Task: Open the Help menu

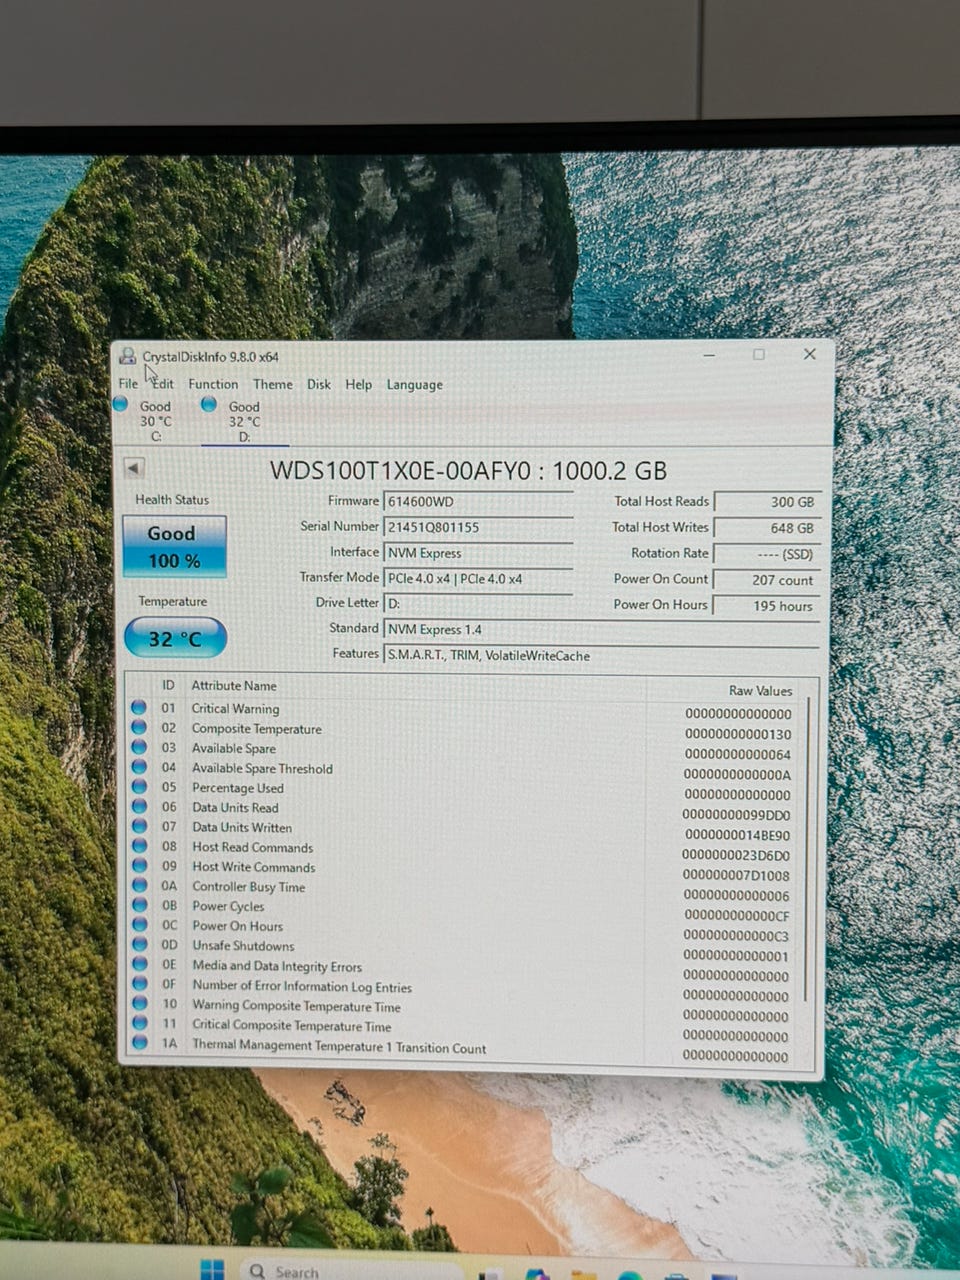Action: tap(358, 384)
